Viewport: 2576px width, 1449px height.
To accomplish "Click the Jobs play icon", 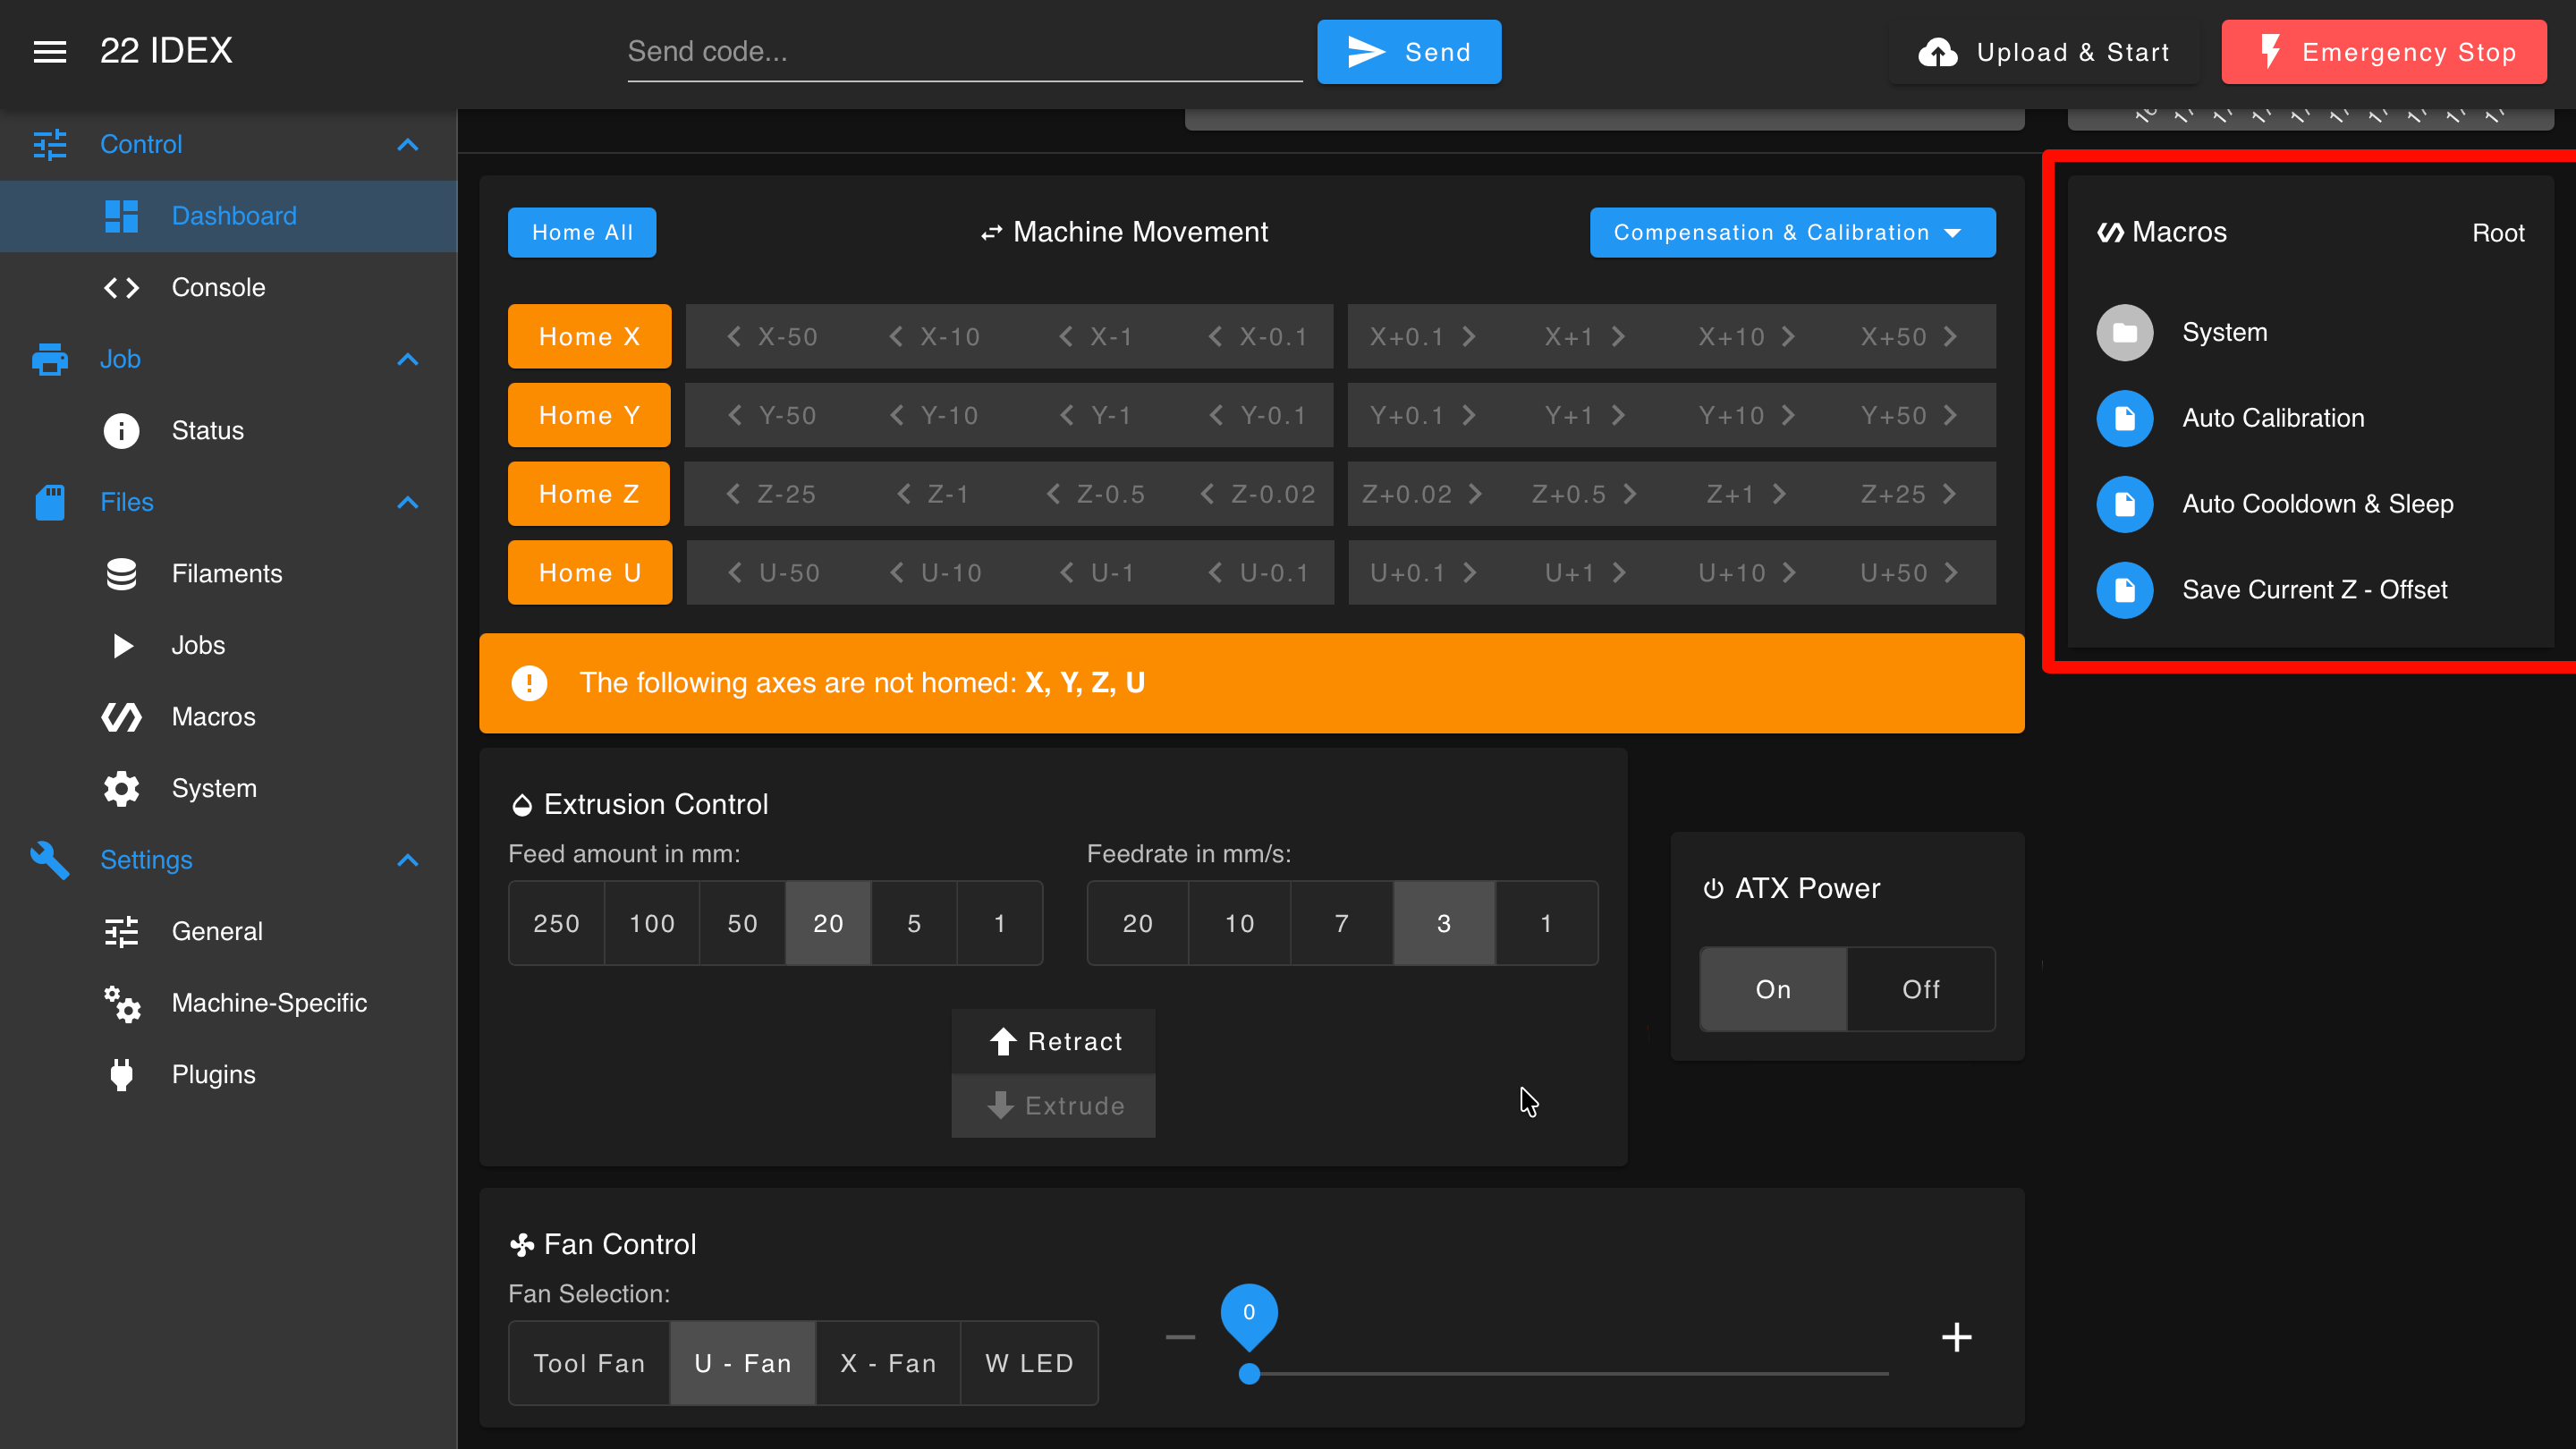I will (123, 646).
